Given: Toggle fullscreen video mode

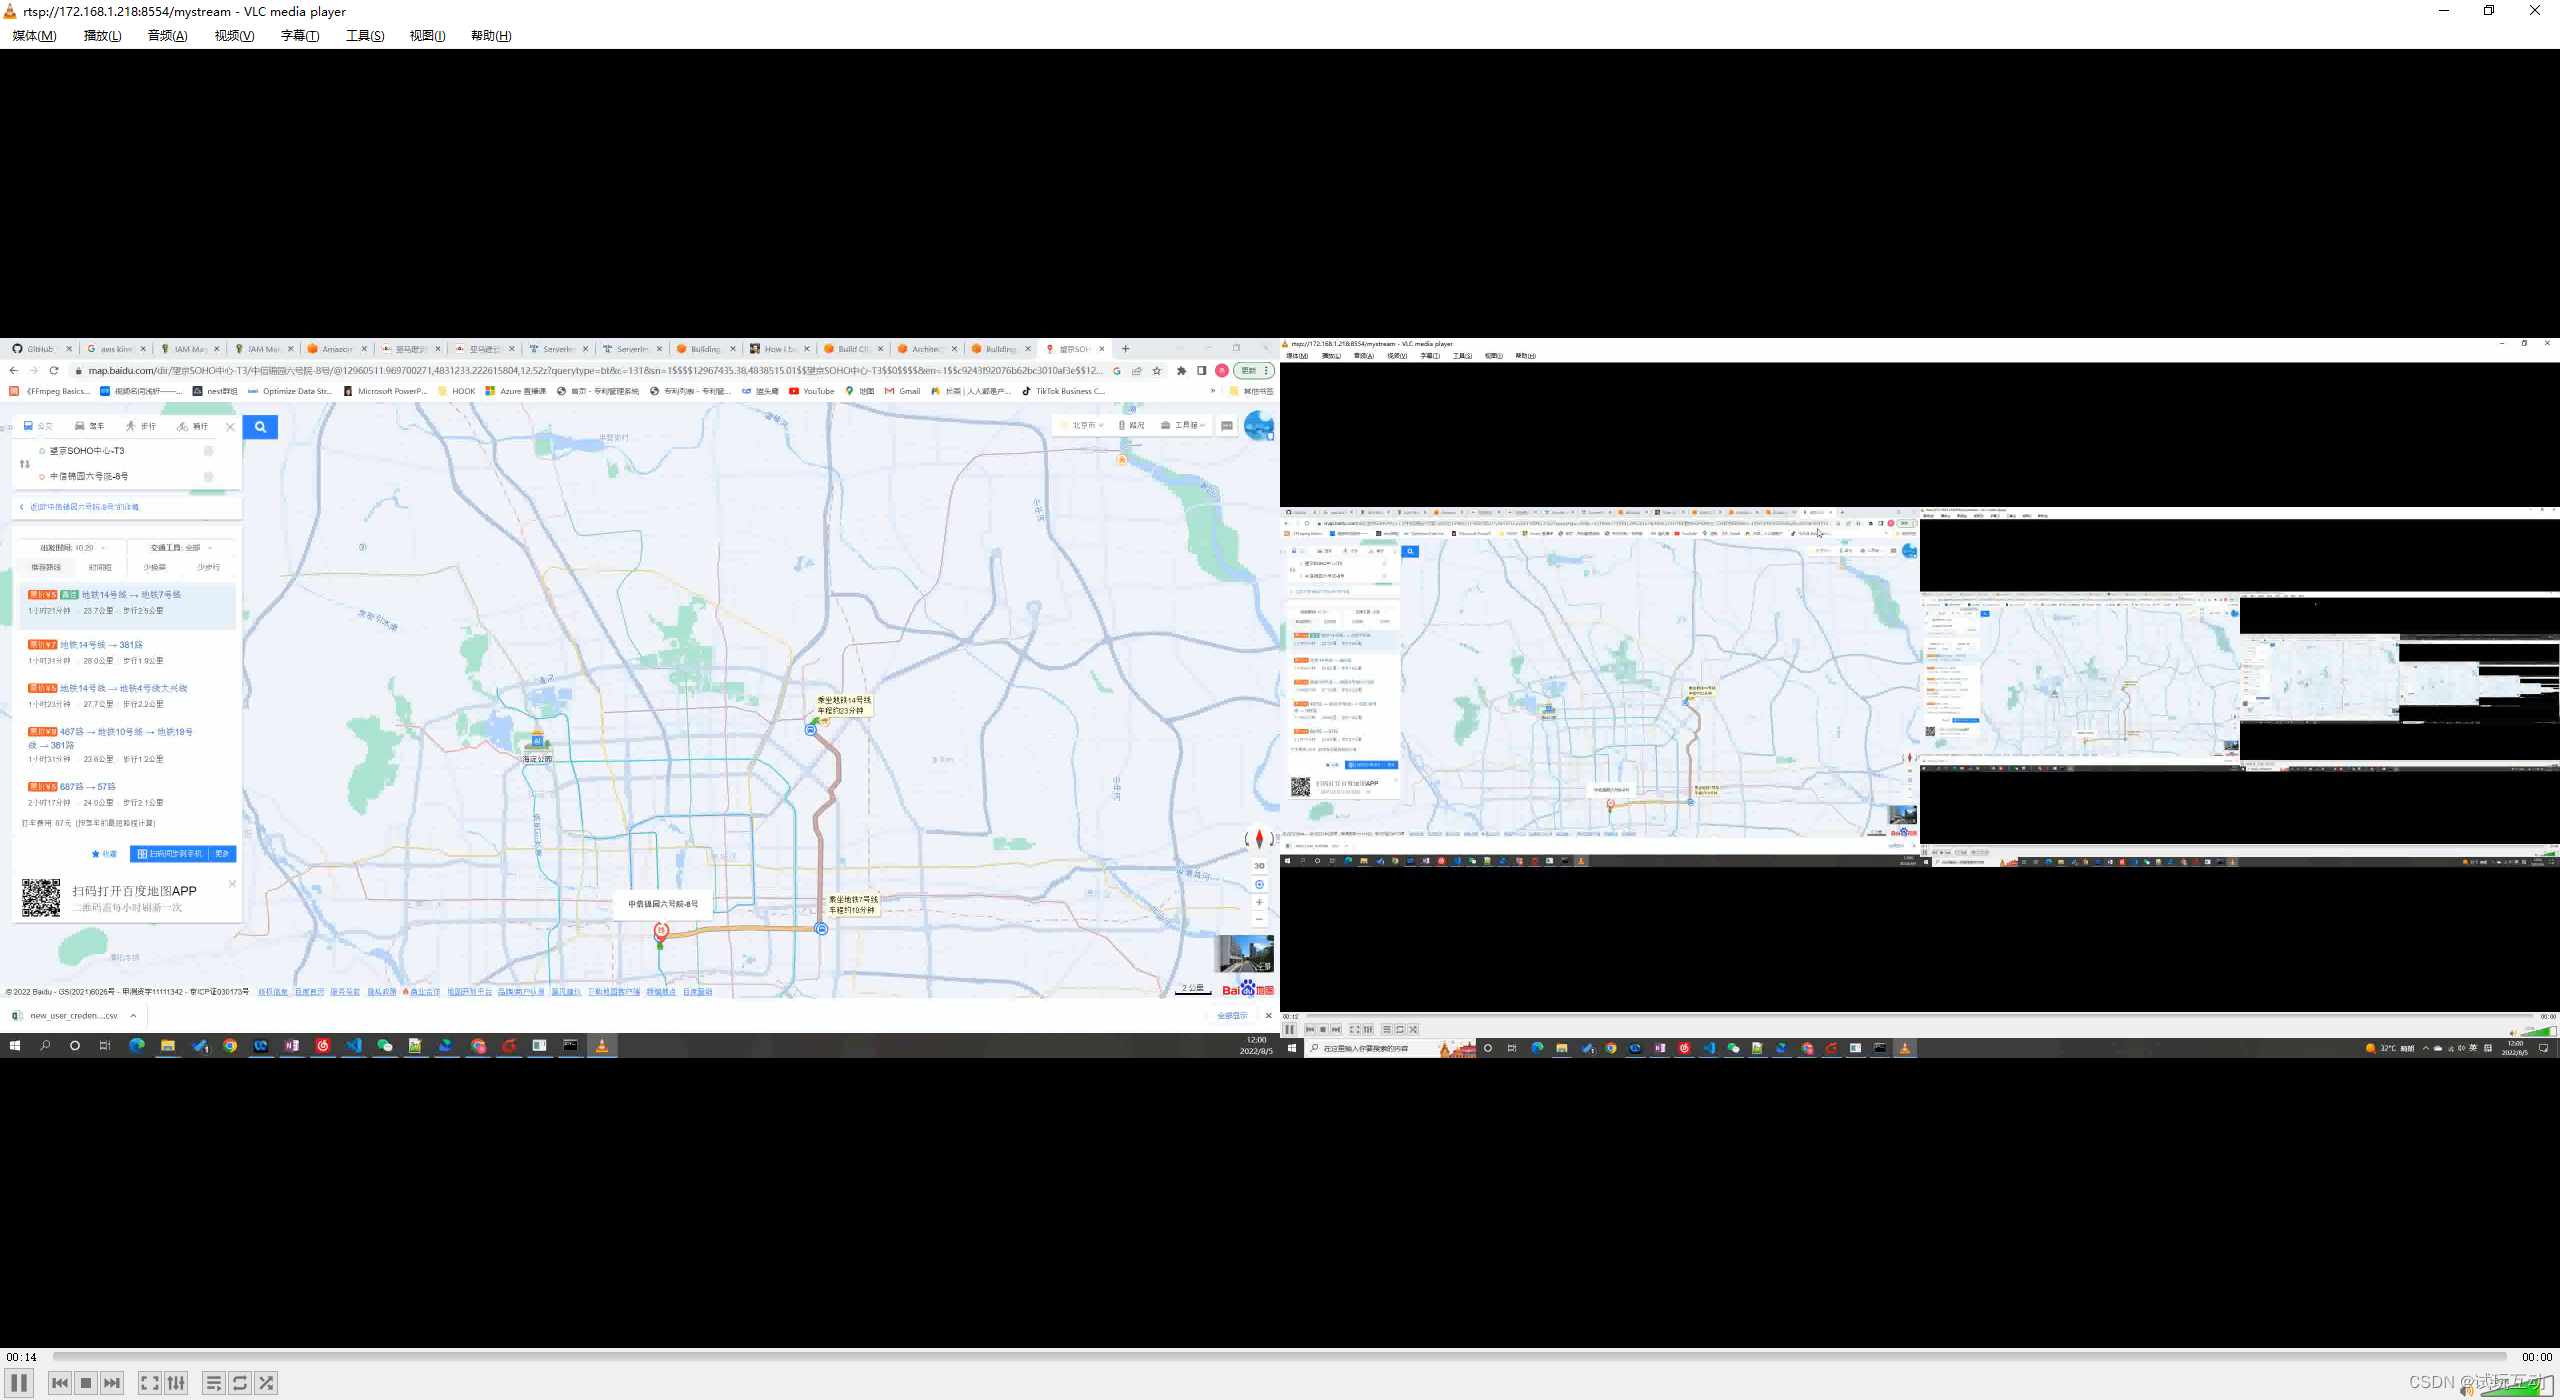Looking at the screenshot, I should pos(149,1383).
